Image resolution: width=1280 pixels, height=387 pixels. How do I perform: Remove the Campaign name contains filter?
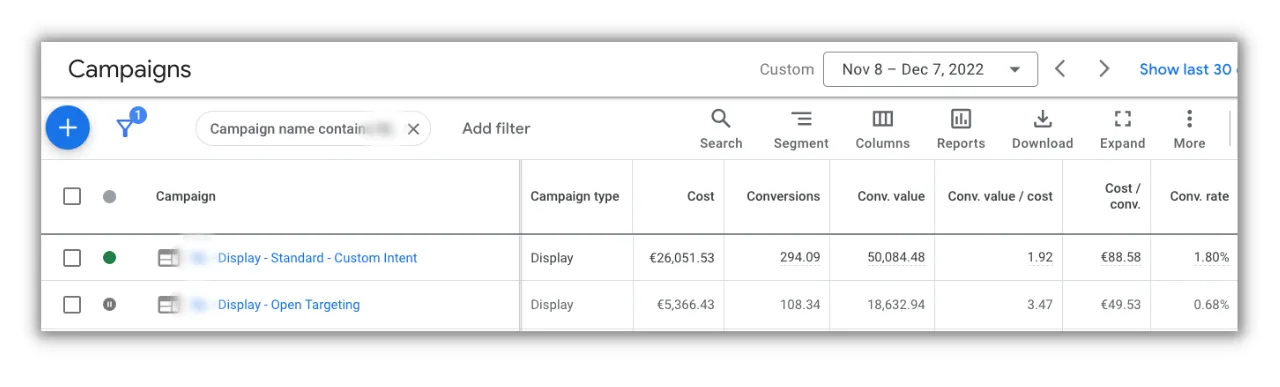point(412,129)
